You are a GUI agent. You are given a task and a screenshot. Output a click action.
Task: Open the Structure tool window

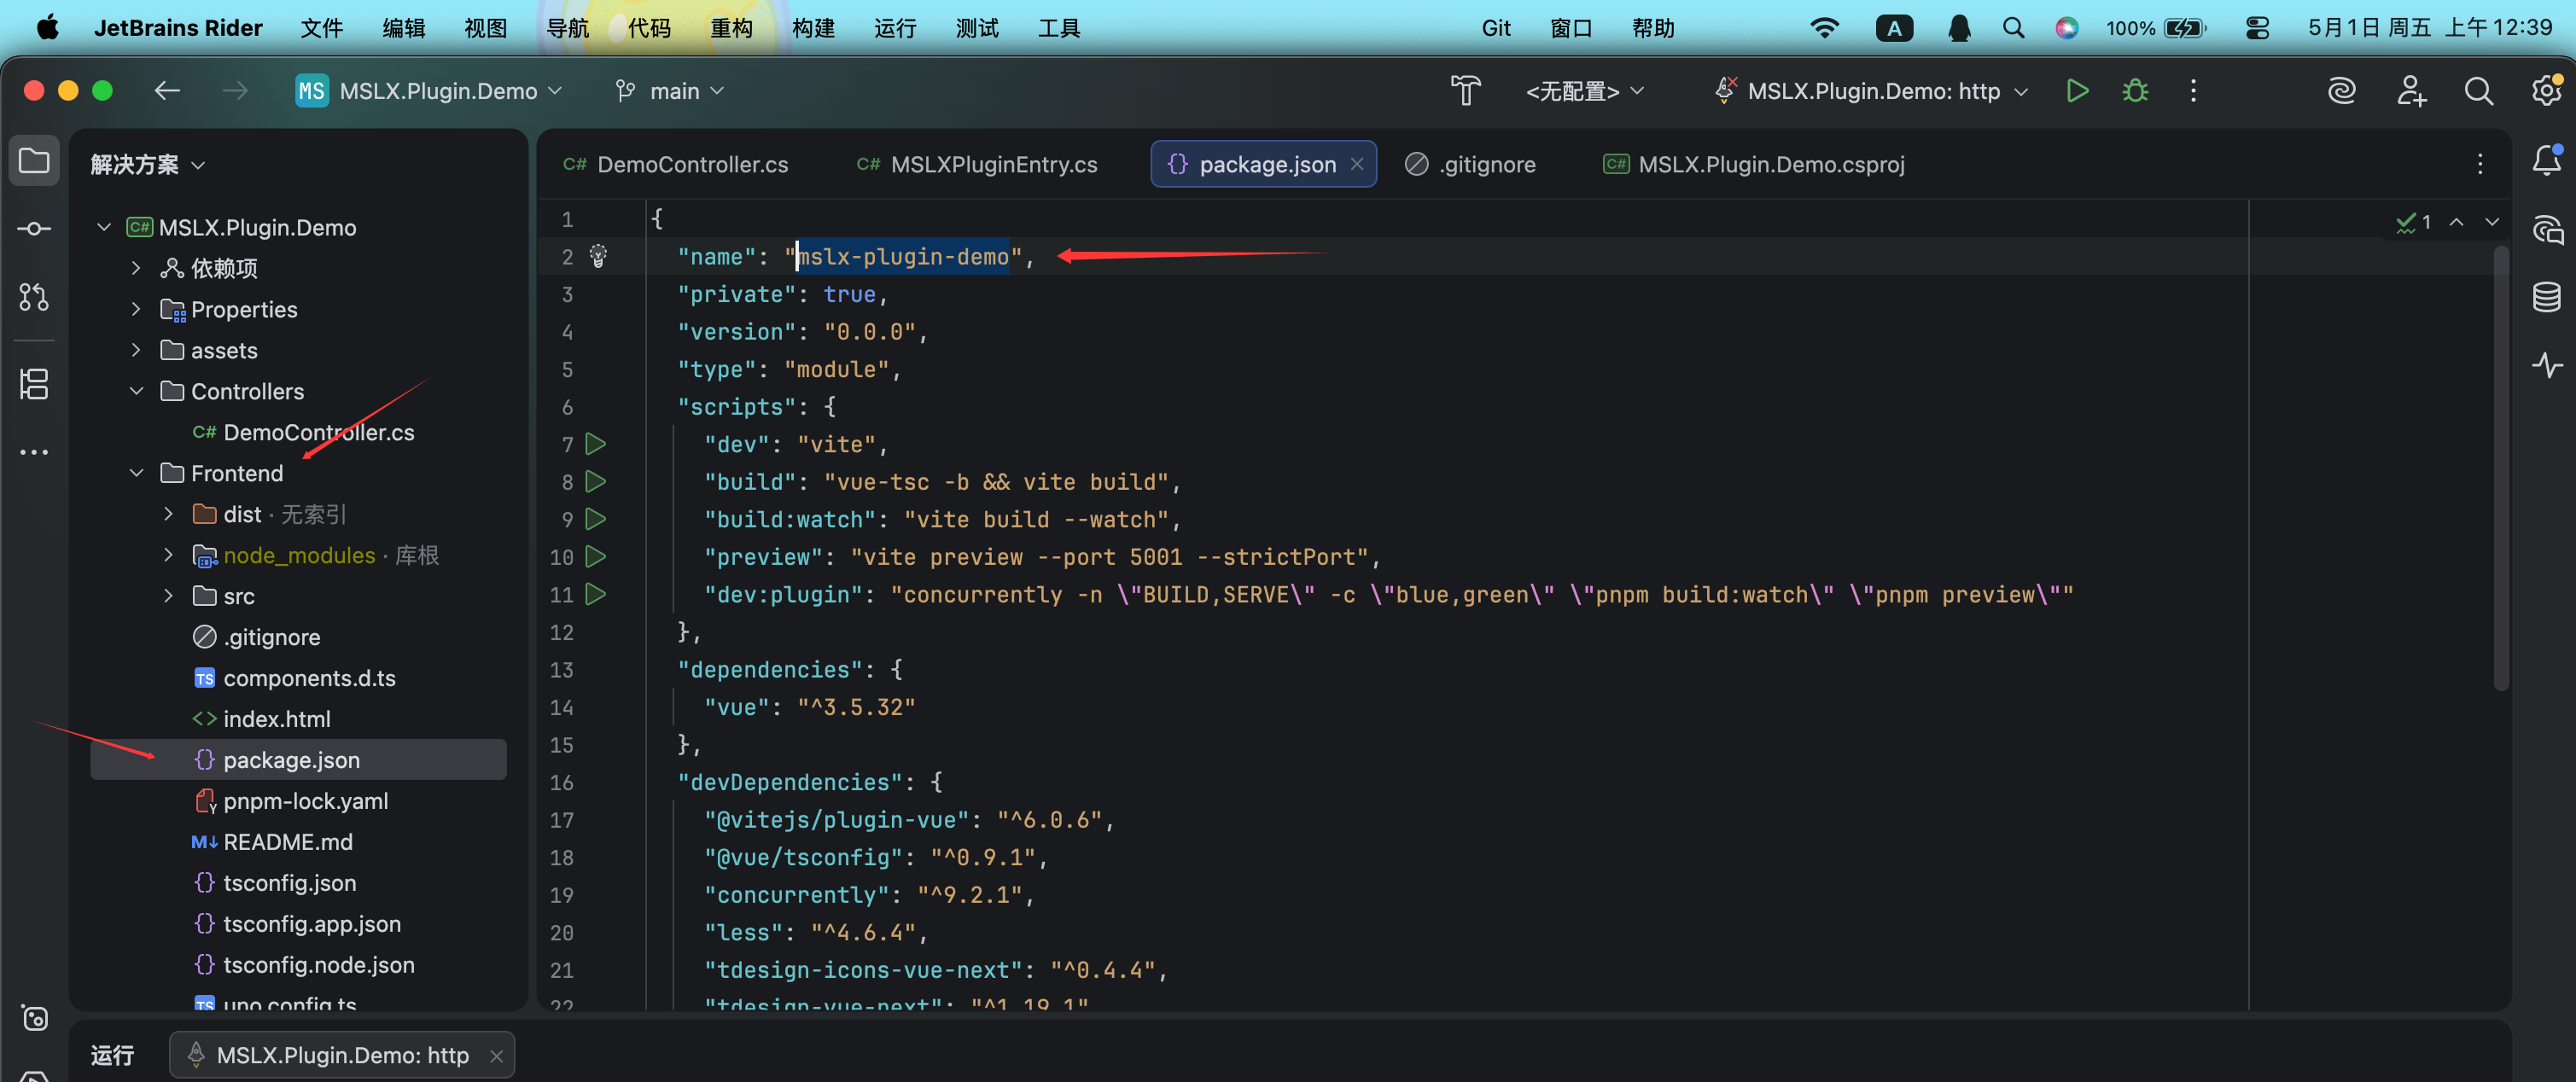pyautogui.click(x=34, y=384)
